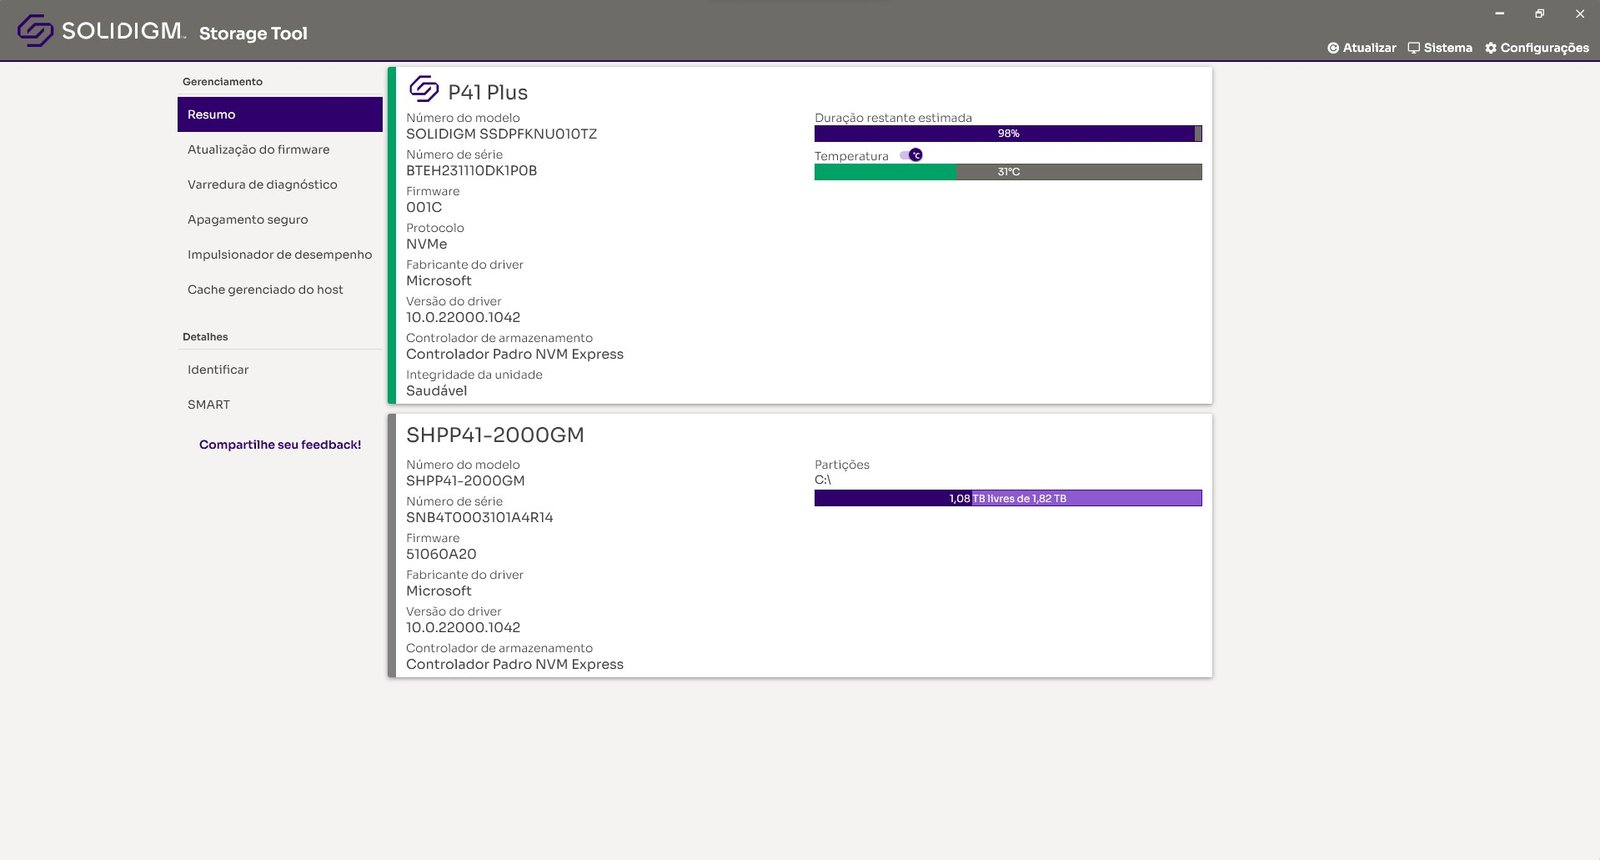Choose Identificar under Detalhes
Screen dimensions: 1600x860
218,370
